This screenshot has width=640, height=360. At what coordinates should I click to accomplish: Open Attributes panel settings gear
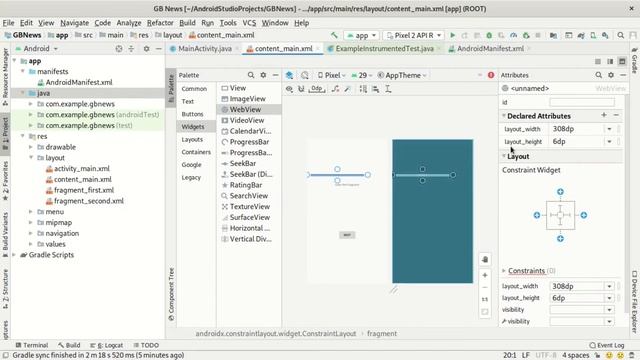point(611,75)
